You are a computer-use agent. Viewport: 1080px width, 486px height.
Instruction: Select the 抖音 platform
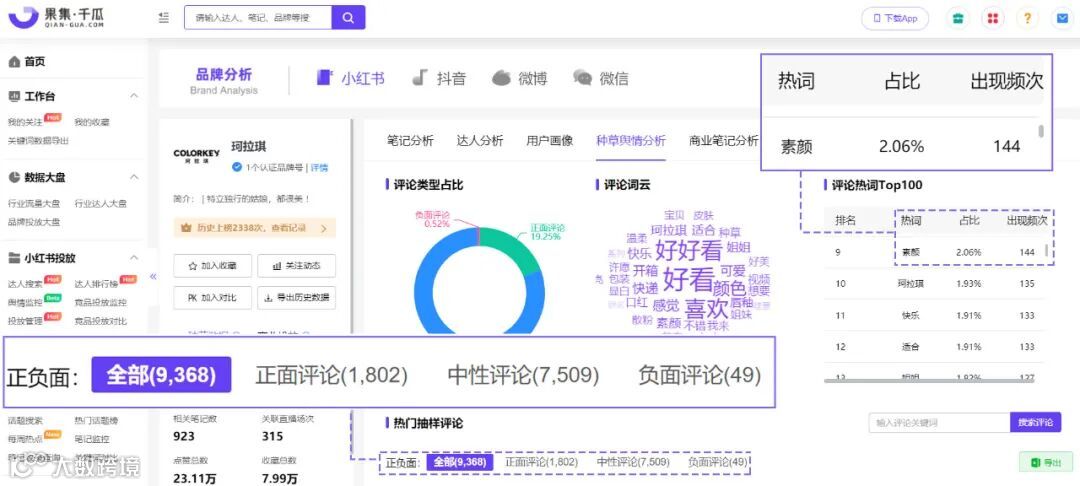439,78
